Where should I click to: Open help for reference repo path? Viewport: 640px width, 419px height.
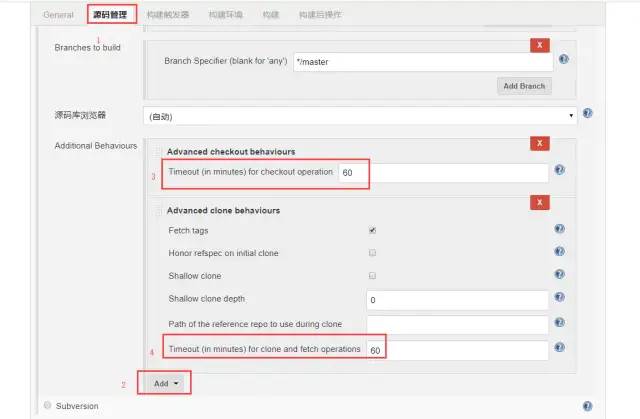(x=560, y=323)
